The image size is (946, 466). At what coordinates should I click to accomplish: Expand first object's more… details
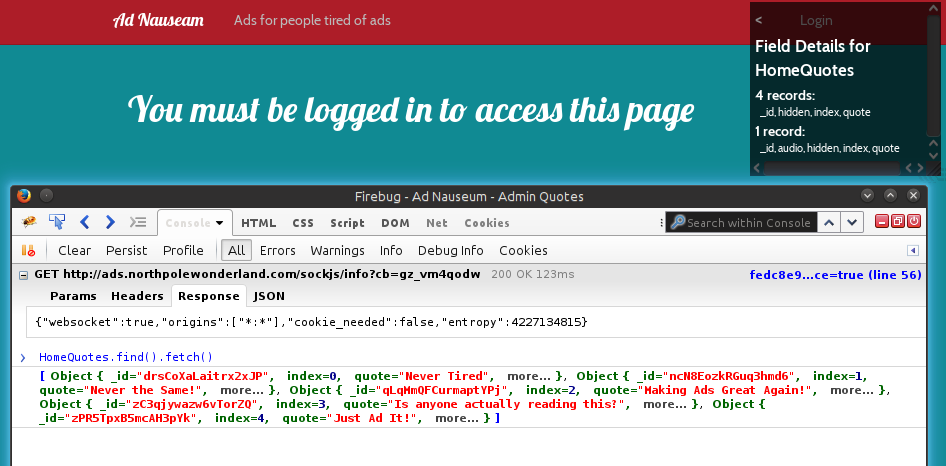pos(534,375)
